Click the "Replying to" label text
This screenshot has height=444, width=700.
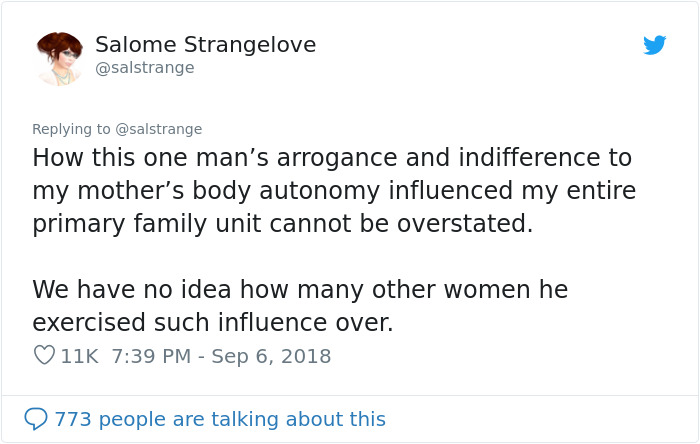(x=71, y=129)
